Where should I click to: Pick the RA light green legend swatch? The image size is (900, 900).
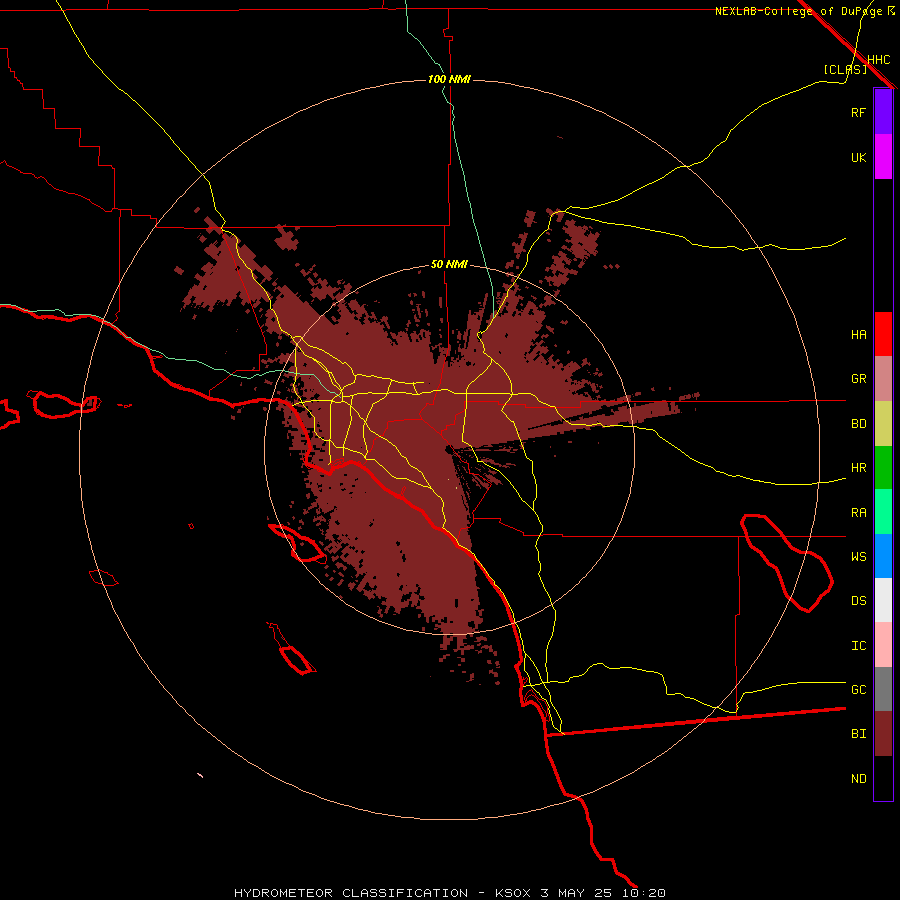[883, 512]
